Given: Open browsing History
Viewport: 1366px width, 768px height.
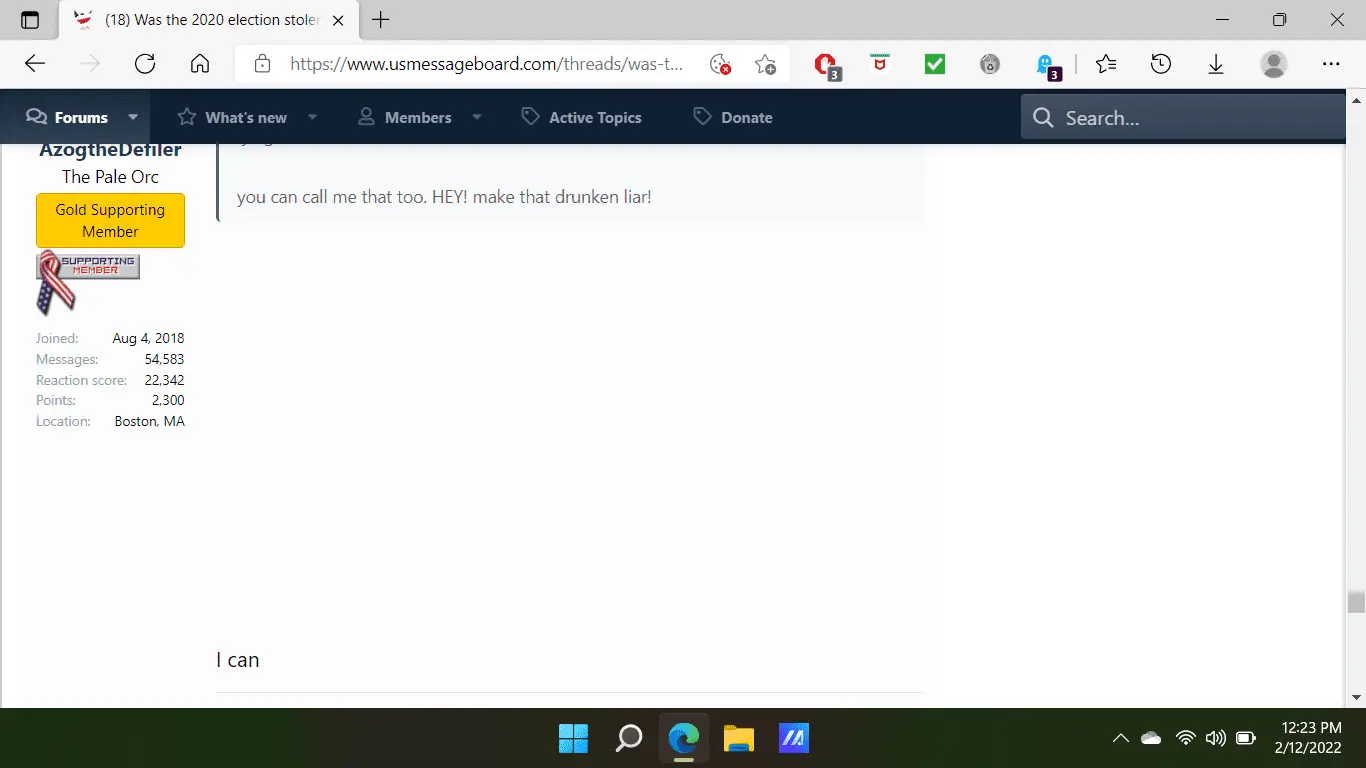Looking at the screenshot, I should coord(1160,64).
